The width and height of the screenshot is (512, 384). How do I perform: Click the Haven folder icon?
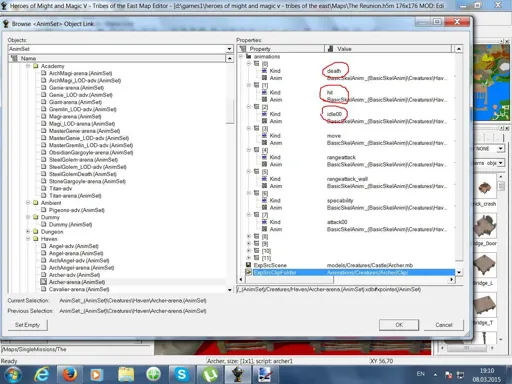(x=36, y=239)
